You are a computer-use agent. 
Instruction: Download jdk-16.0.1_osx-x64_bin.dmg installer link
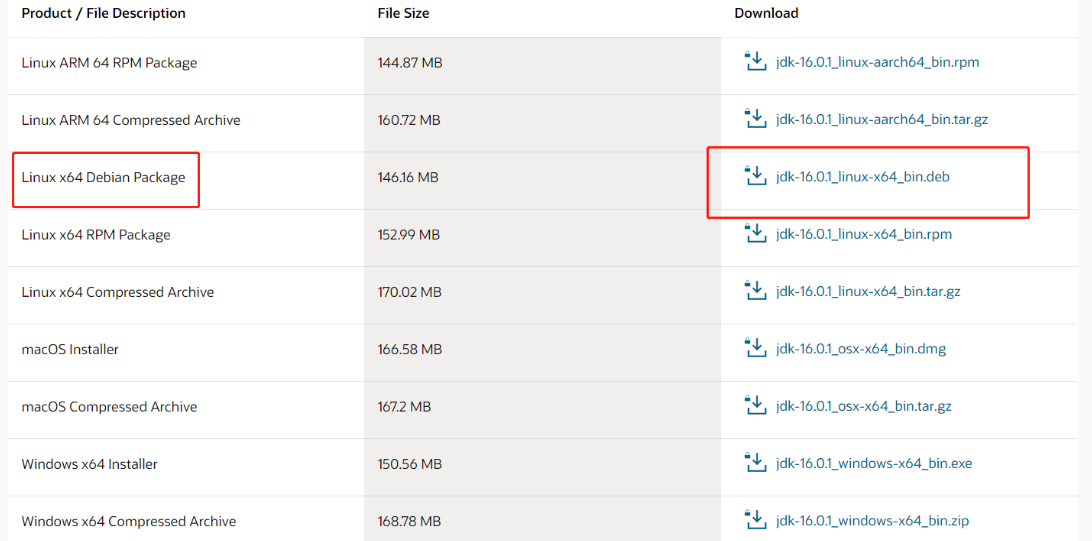[860, 349]
